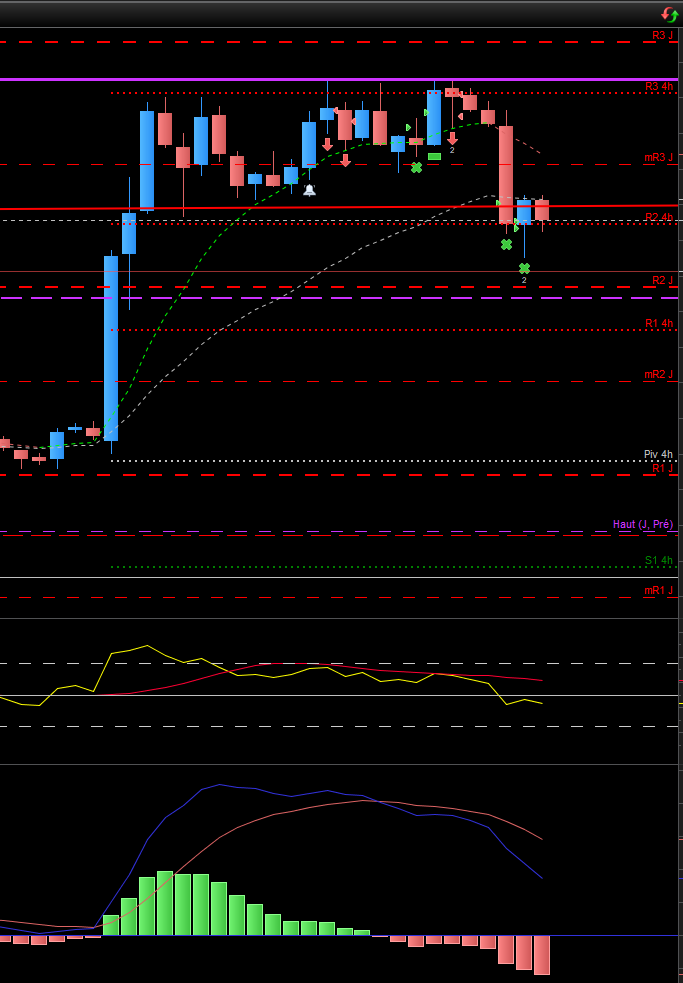Click the 'mR2 J' pivot label
This screenshot has width=683, height=983.
[x=659, y=374]
